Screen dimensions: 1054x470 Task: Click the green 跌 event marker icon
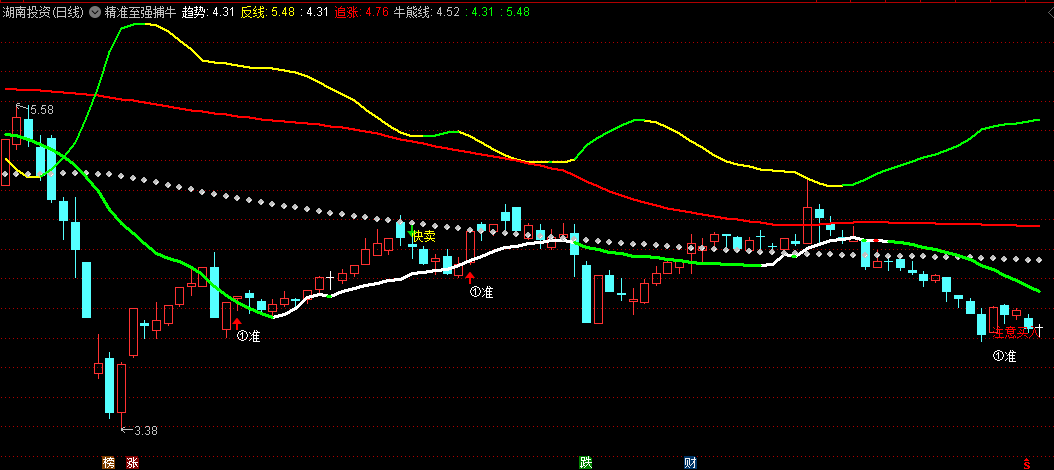point(587,463)
